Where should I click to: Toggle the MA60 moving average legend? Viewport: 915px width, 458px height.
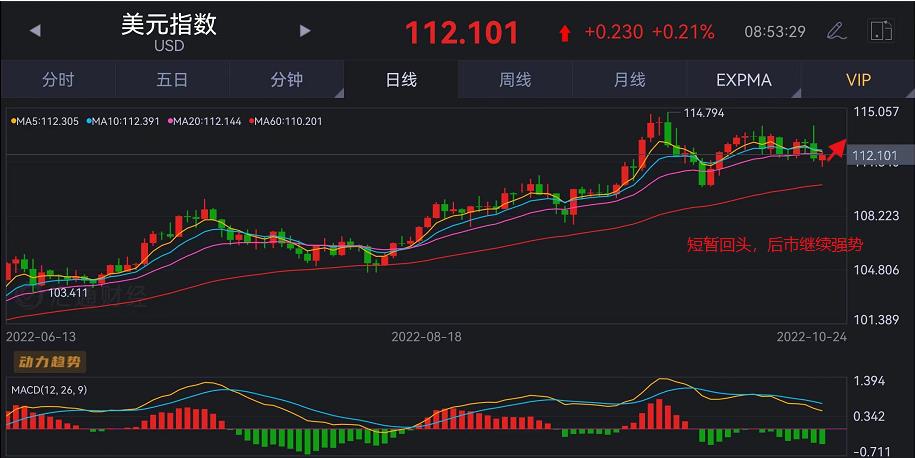(x=286, y=121)
